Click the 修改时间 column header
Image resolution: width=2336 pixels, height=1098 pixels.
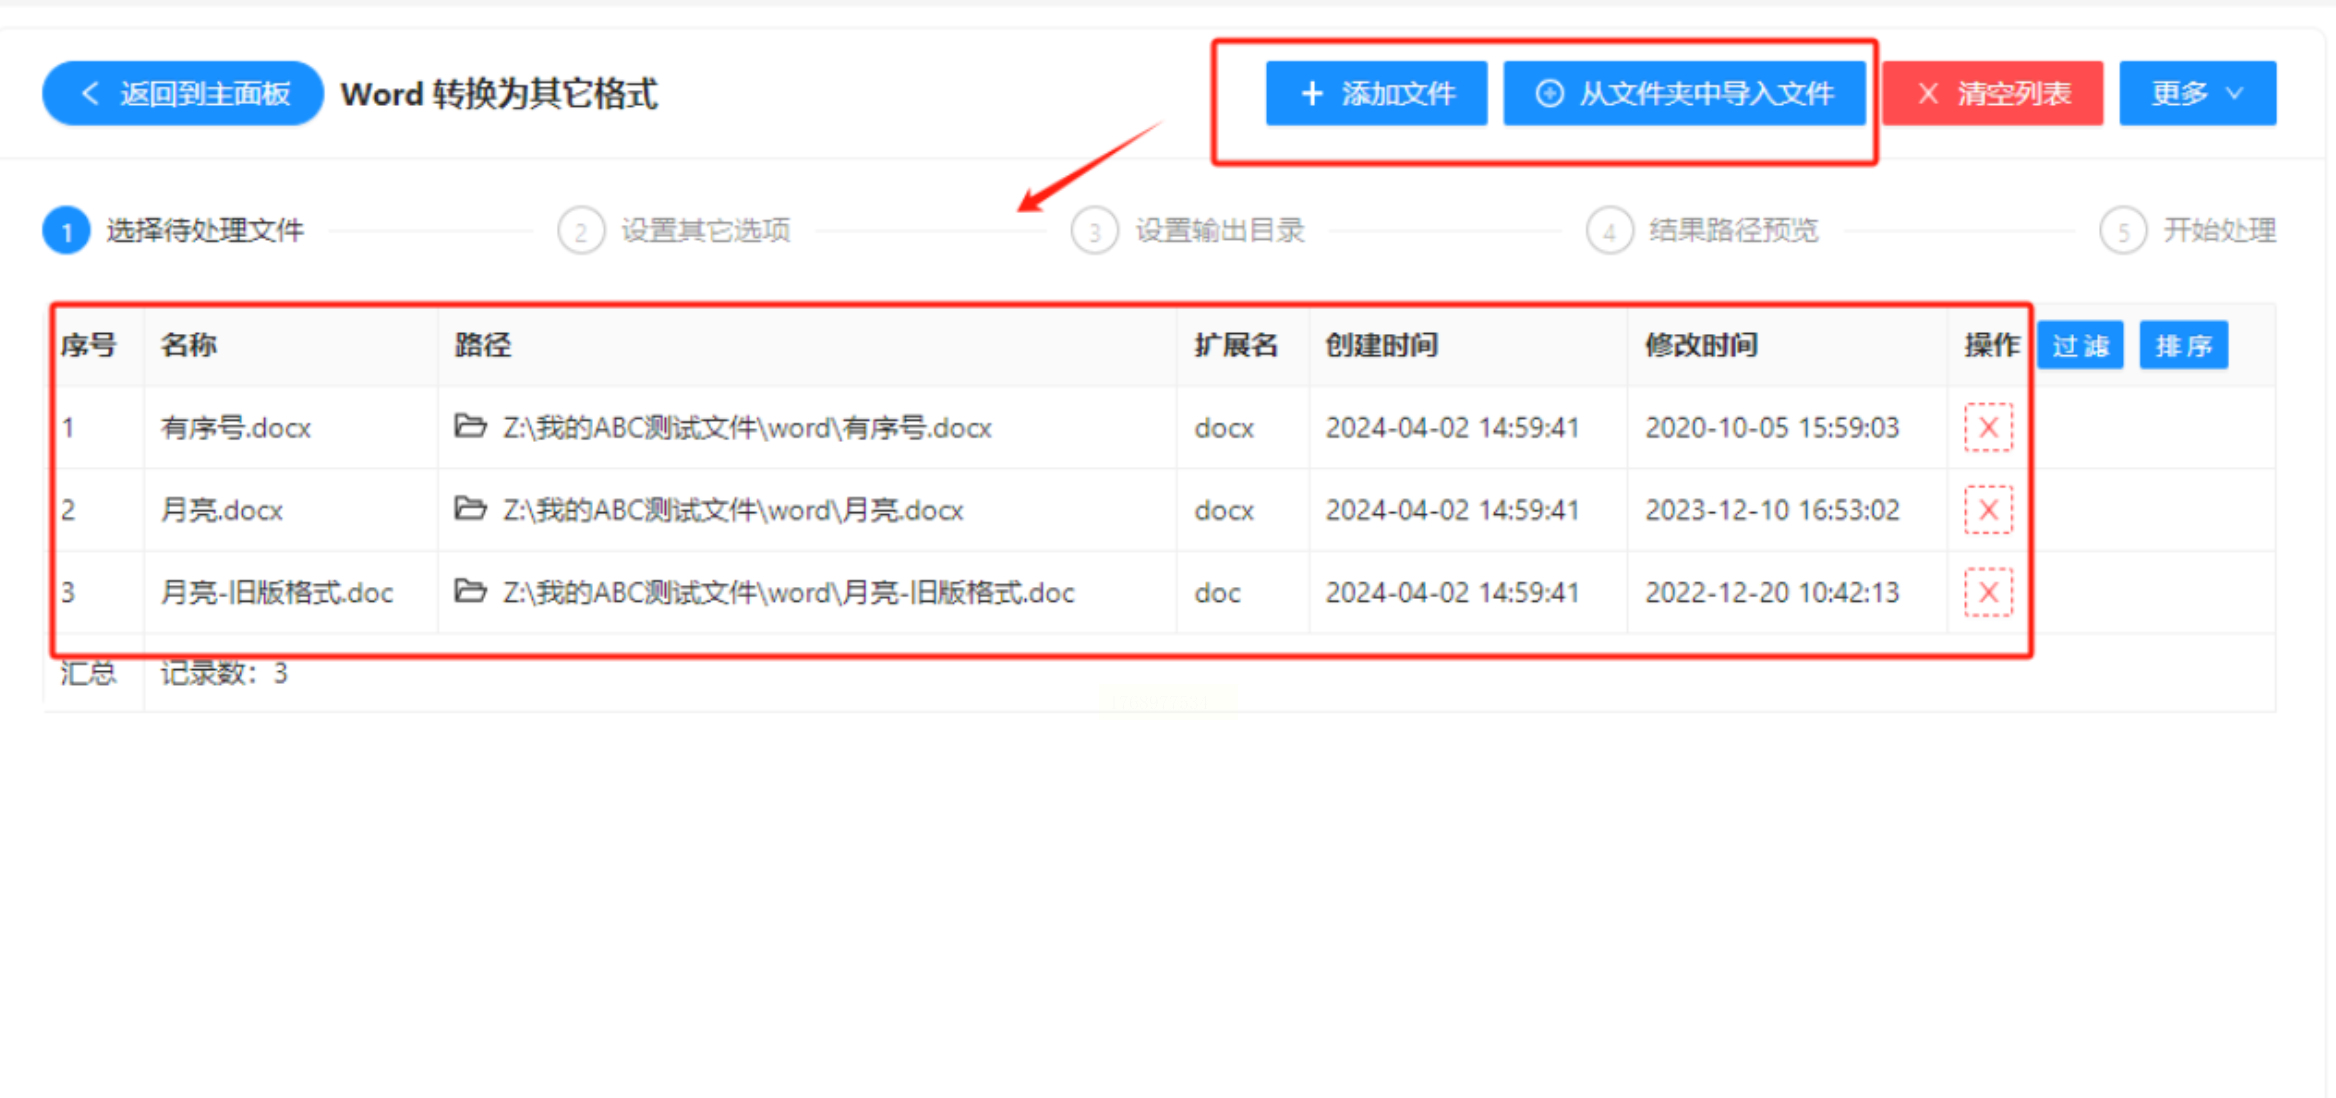(x=1701, y=346)
